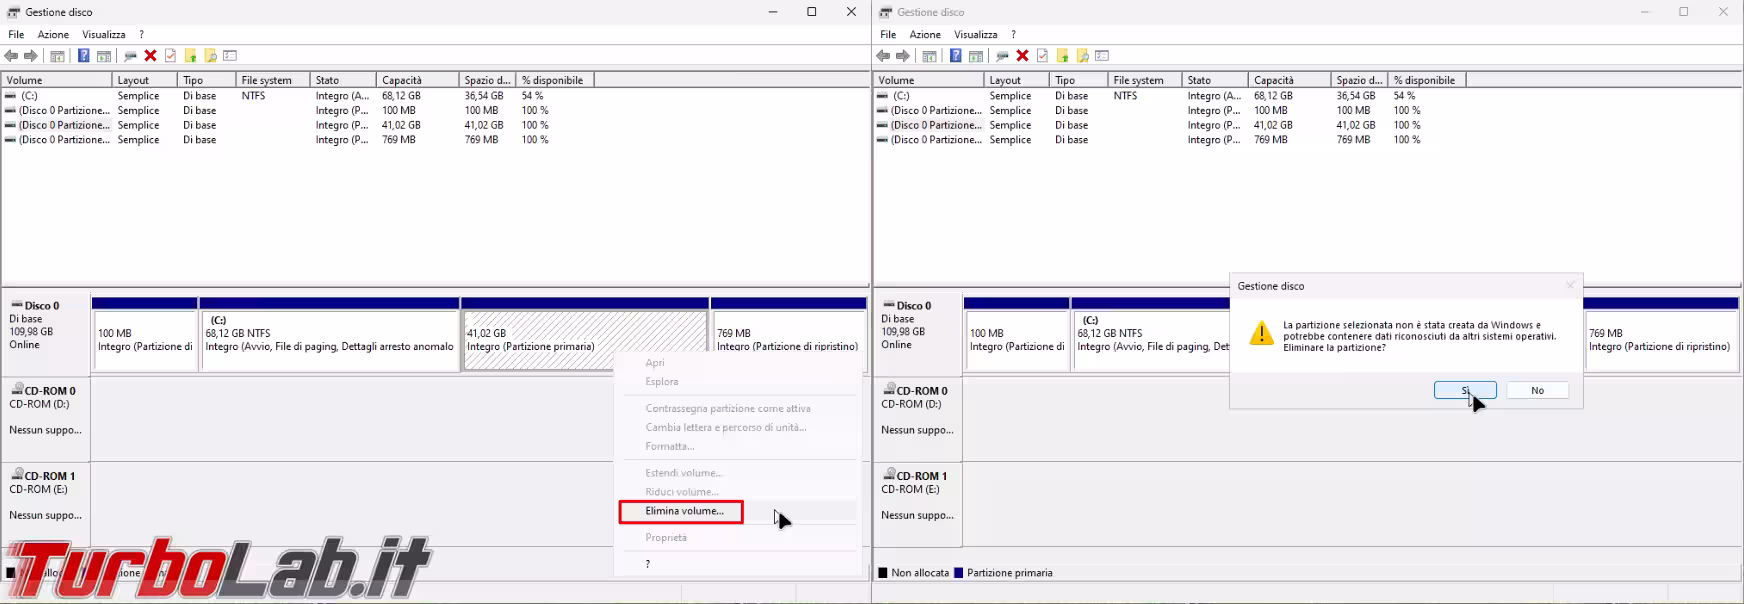The height and width of the screenshot is (604, 1744).
Task: Sort by the Capacità column header in left window
Action: [402, 80]
